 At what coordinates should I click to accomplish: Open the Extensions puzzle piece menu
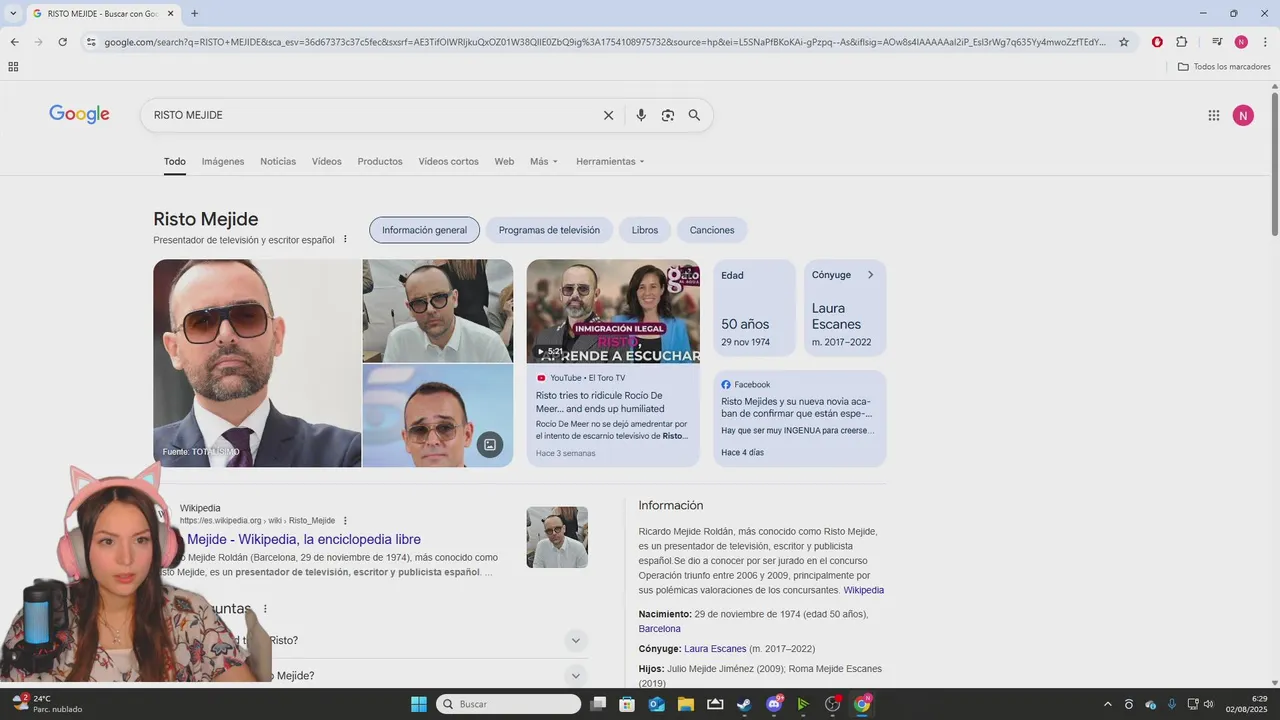[1181, 42]
